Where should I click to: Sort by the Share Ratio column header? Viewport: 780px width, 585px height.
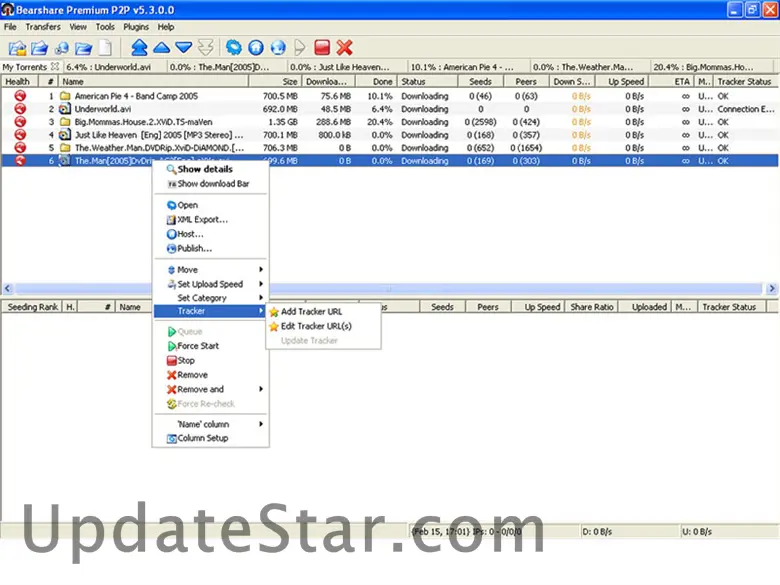click(591, 307)
